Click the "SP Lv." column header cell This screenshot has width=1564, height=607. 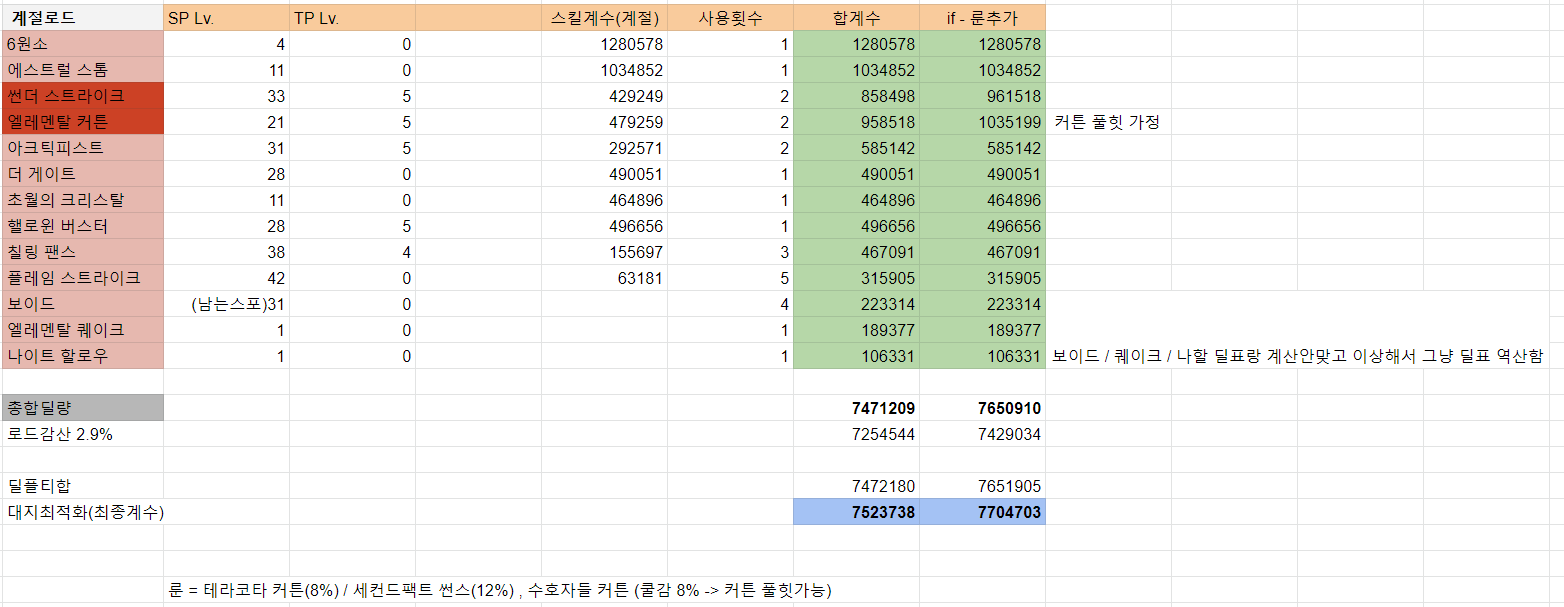(226, 18)
